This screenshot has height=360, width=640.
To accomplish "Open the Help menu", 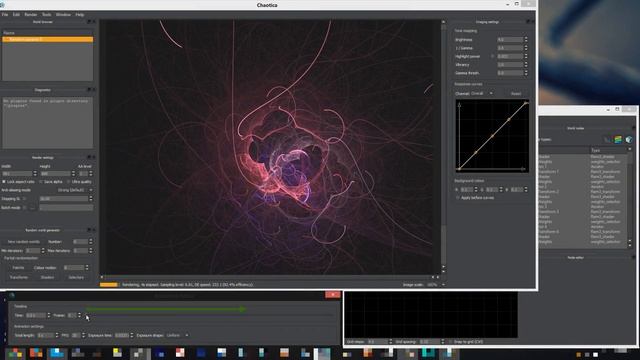I will click(x=80, y=15).
